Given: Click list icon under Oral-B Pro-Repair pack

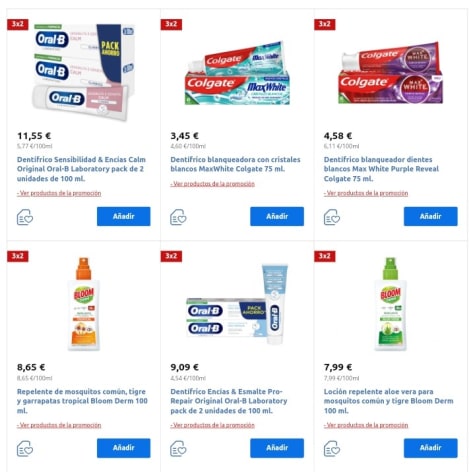Looking at the screenshot, I should pos(178,449).
